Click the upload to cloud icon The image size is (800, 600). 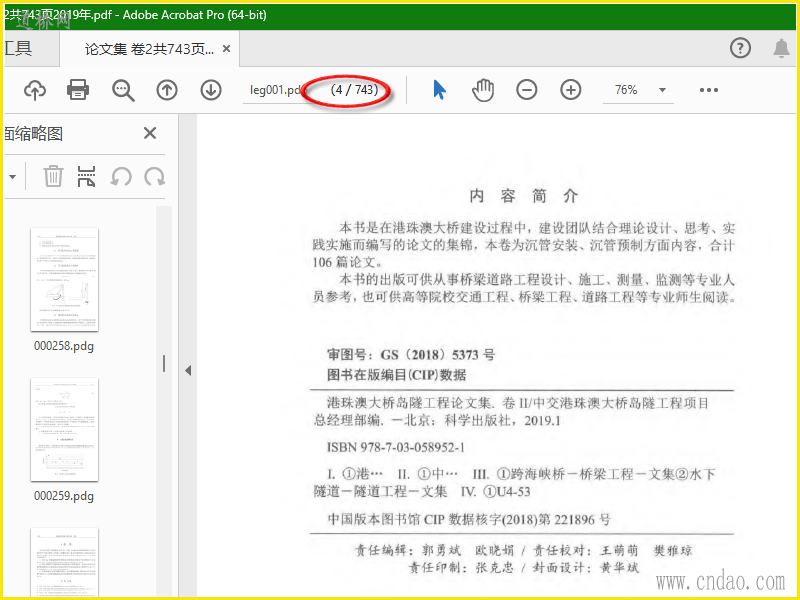tap(35, 90)
